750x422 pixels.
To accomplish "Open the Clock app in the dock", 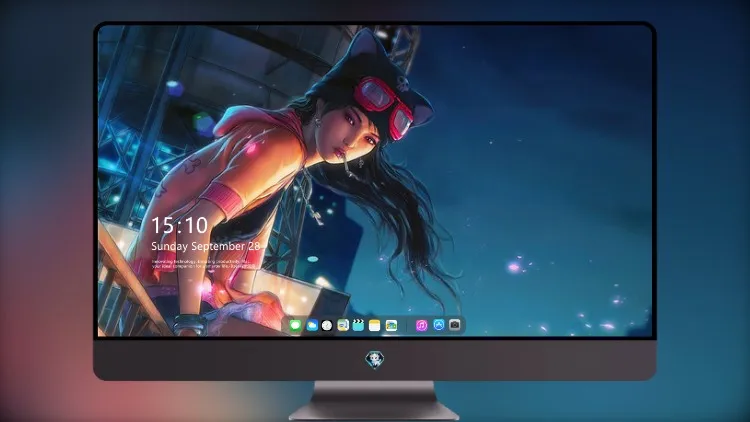I will point(327,325).
